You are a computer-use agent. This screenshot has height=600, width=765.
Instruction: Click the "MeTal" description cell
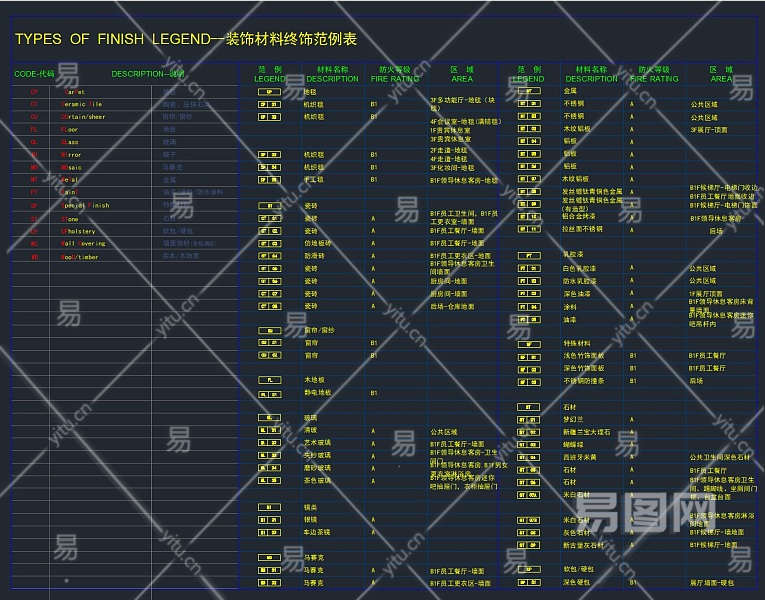(x=69, y=180)
